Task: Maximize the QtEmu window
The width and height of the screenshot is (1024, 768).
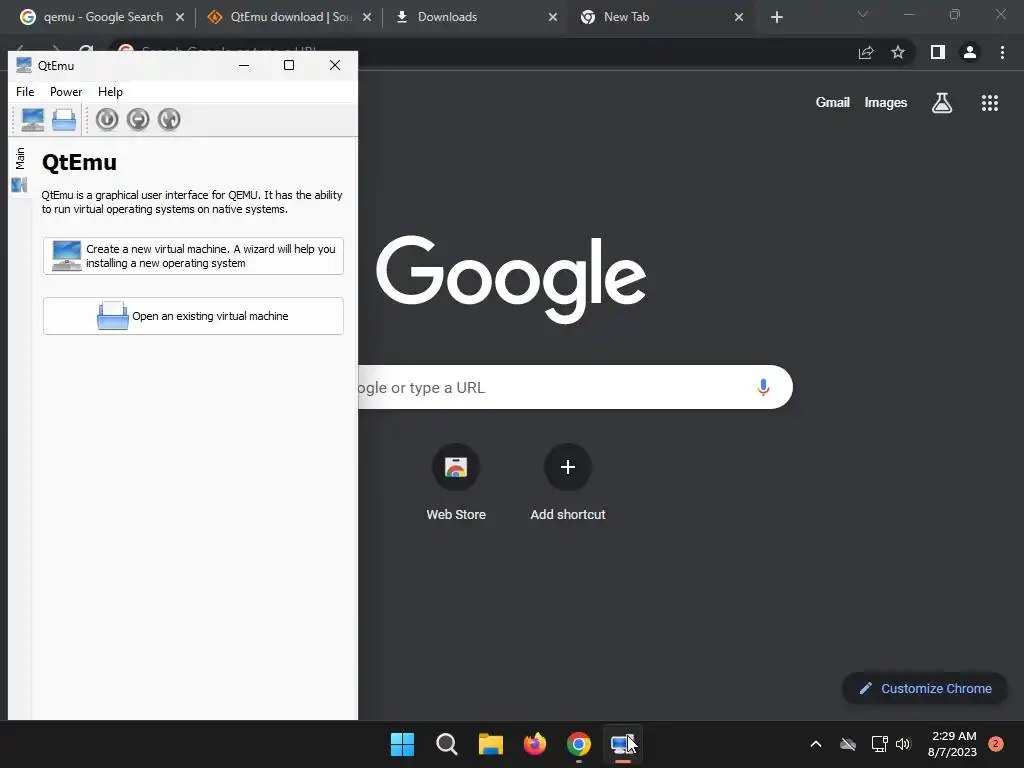Action: [x=289, y=65]
